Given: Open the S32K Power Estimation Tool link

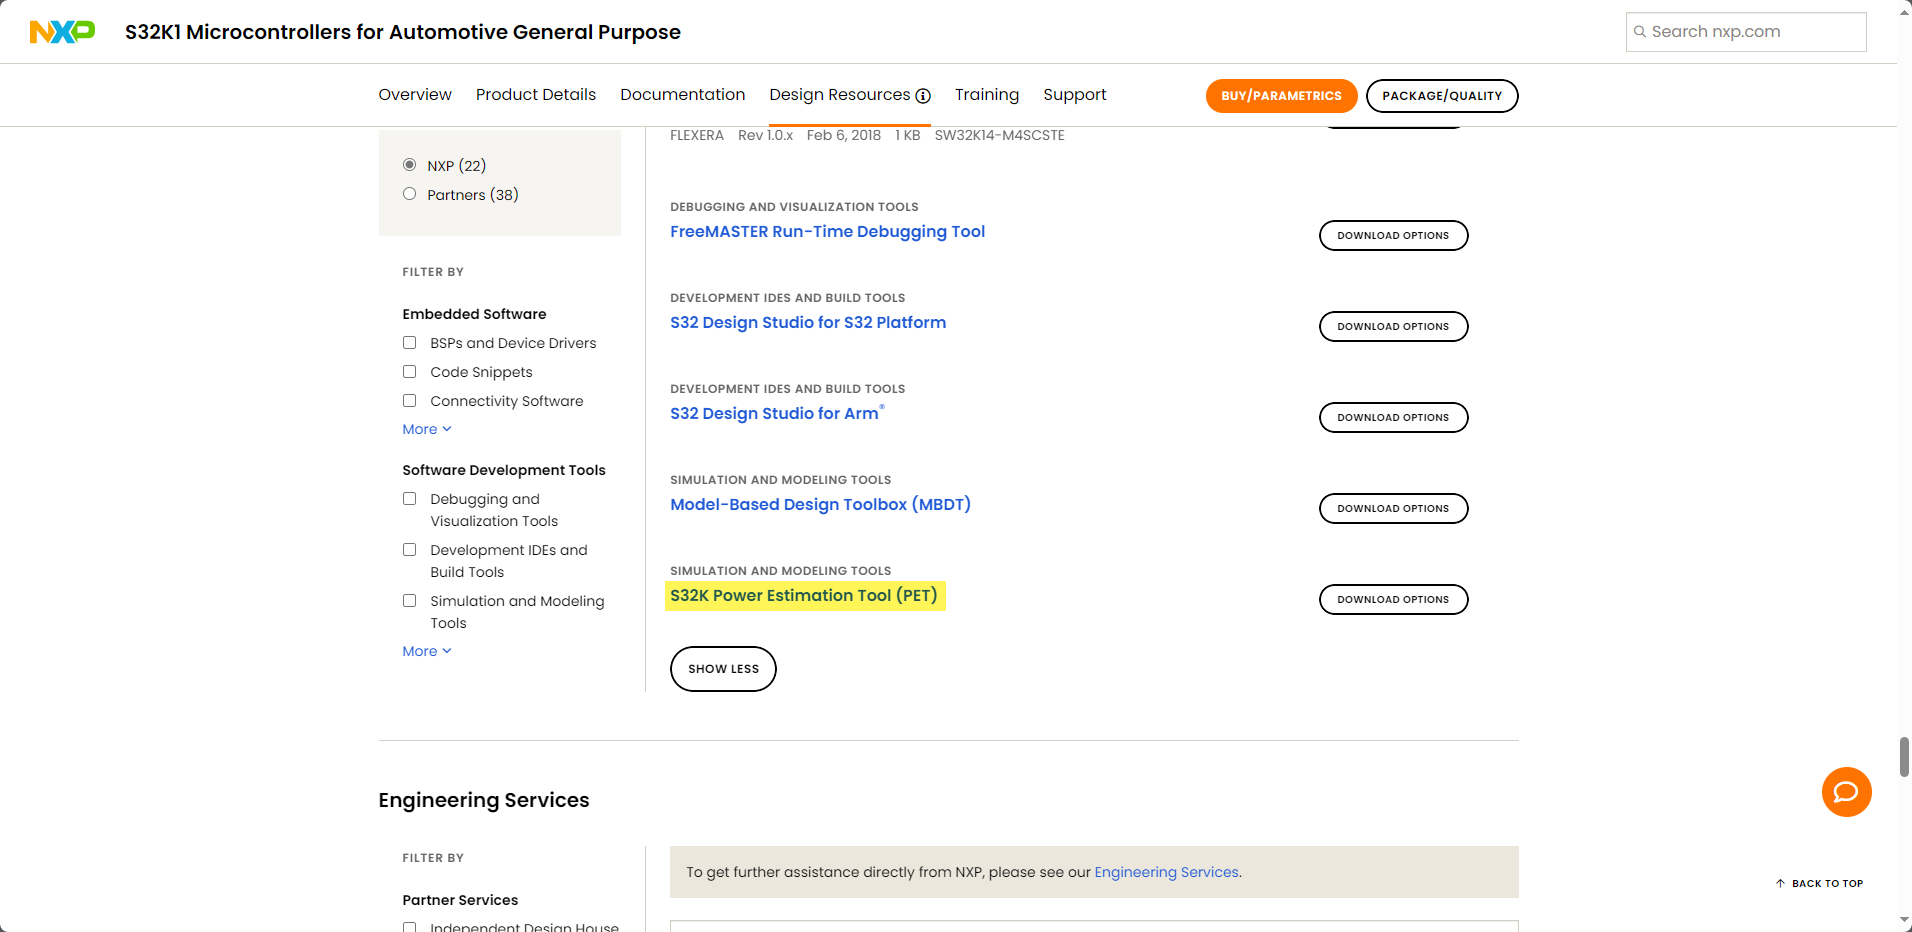Looking at the screenshot, I should [804, 596].
